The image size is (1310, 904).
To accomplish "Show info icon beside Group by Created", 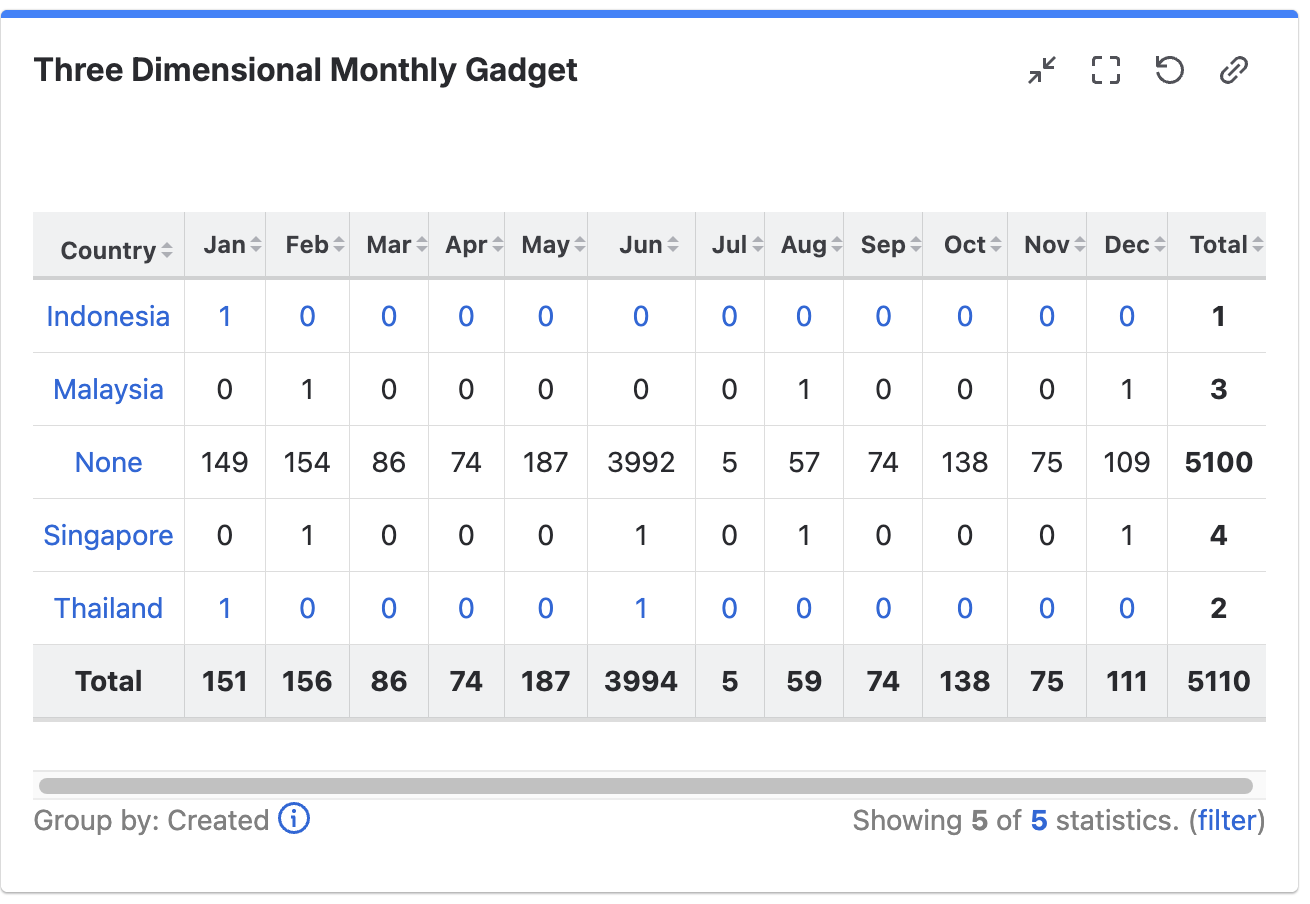I will point(294,819).
